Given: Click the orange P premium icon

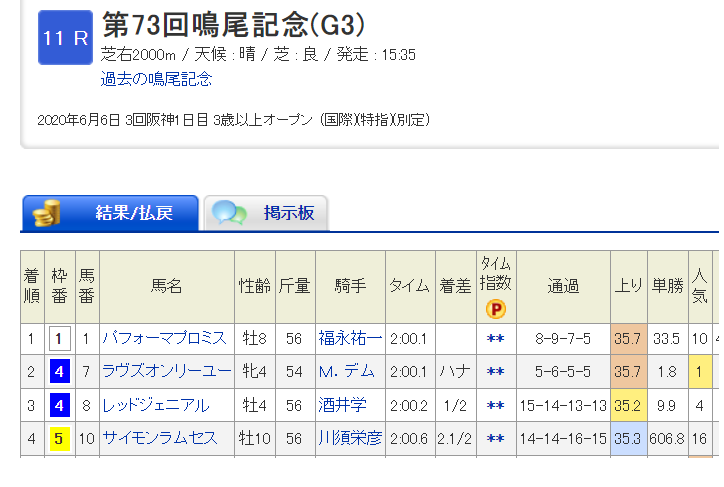Looking at the screenshot, I should click(x=495, y=309).
